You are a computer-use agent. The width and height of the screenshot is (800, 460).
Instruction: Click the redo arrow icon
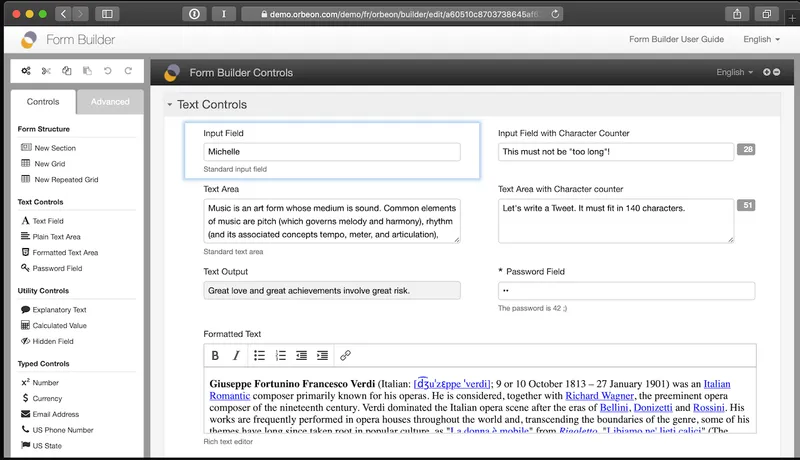click(128, 71)
